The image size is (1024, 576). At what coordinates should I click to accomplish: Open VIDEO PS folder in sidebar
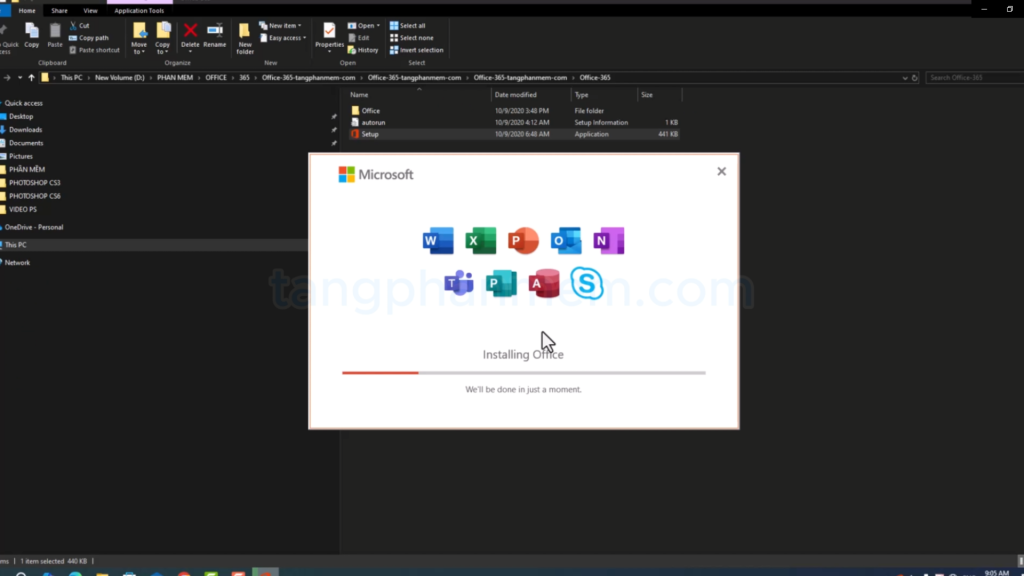23,210
